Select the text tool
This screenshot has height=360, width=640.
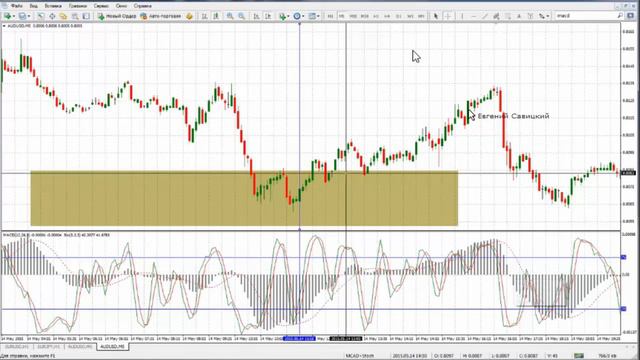coord(519,16)
